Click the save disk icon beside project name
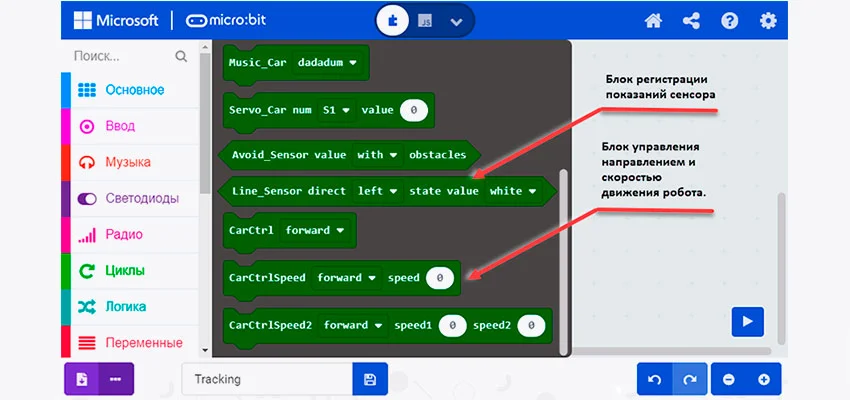Image resolution: width=850 pixels, height=400 pixels. click(x=369, y=380)
